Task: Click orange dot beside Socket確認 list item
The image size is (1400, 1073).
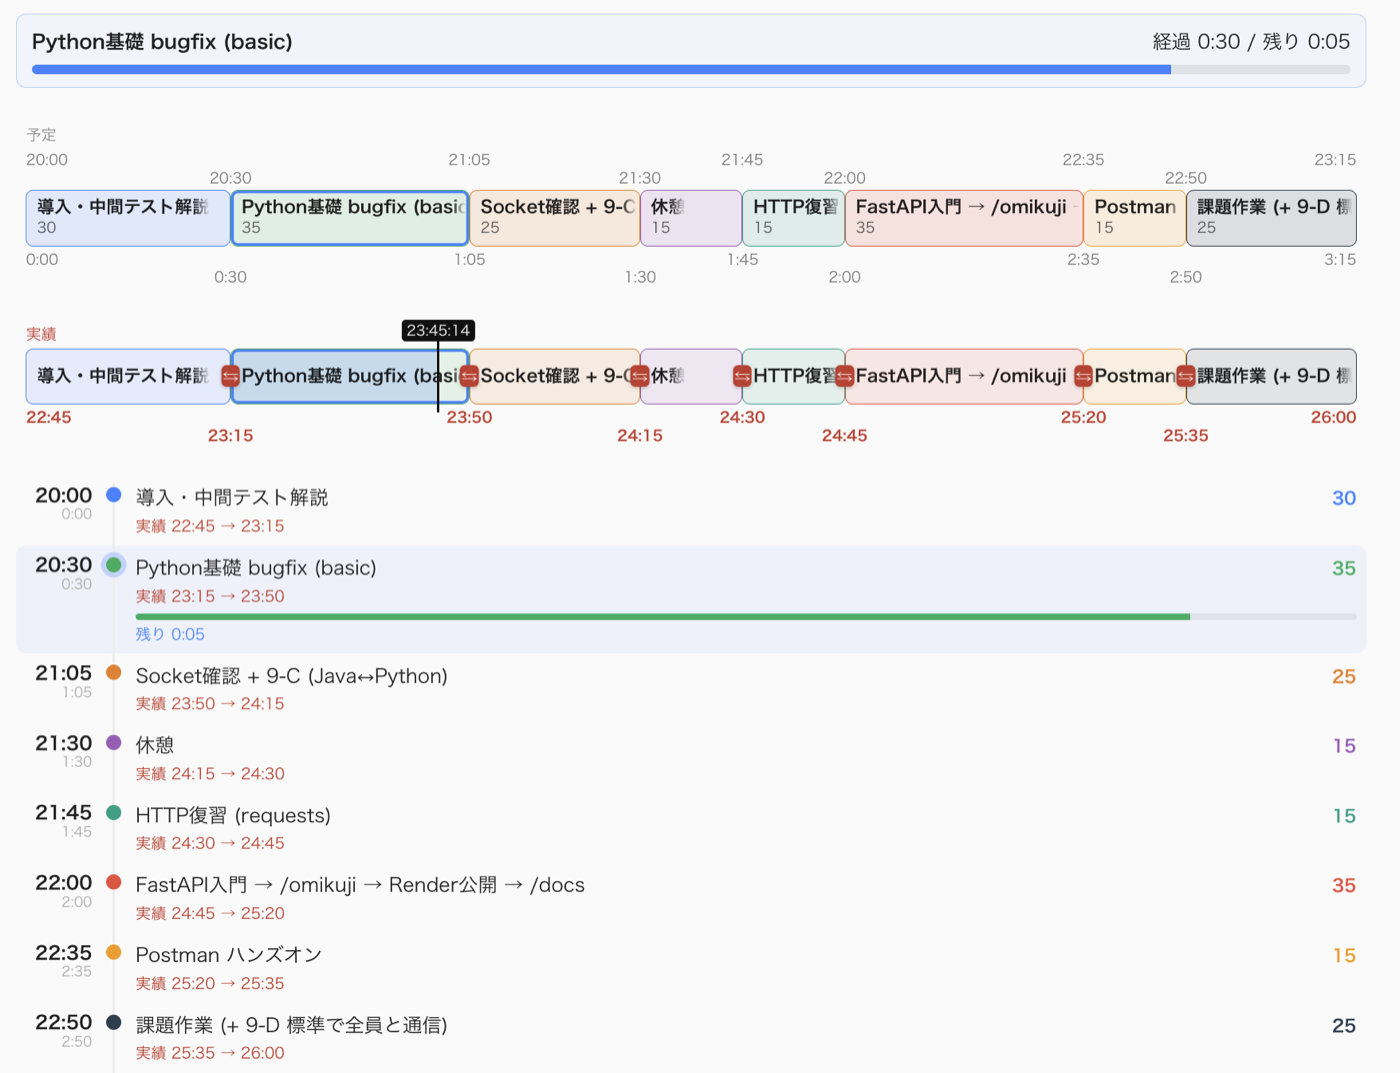Action: tap(114, 672)
